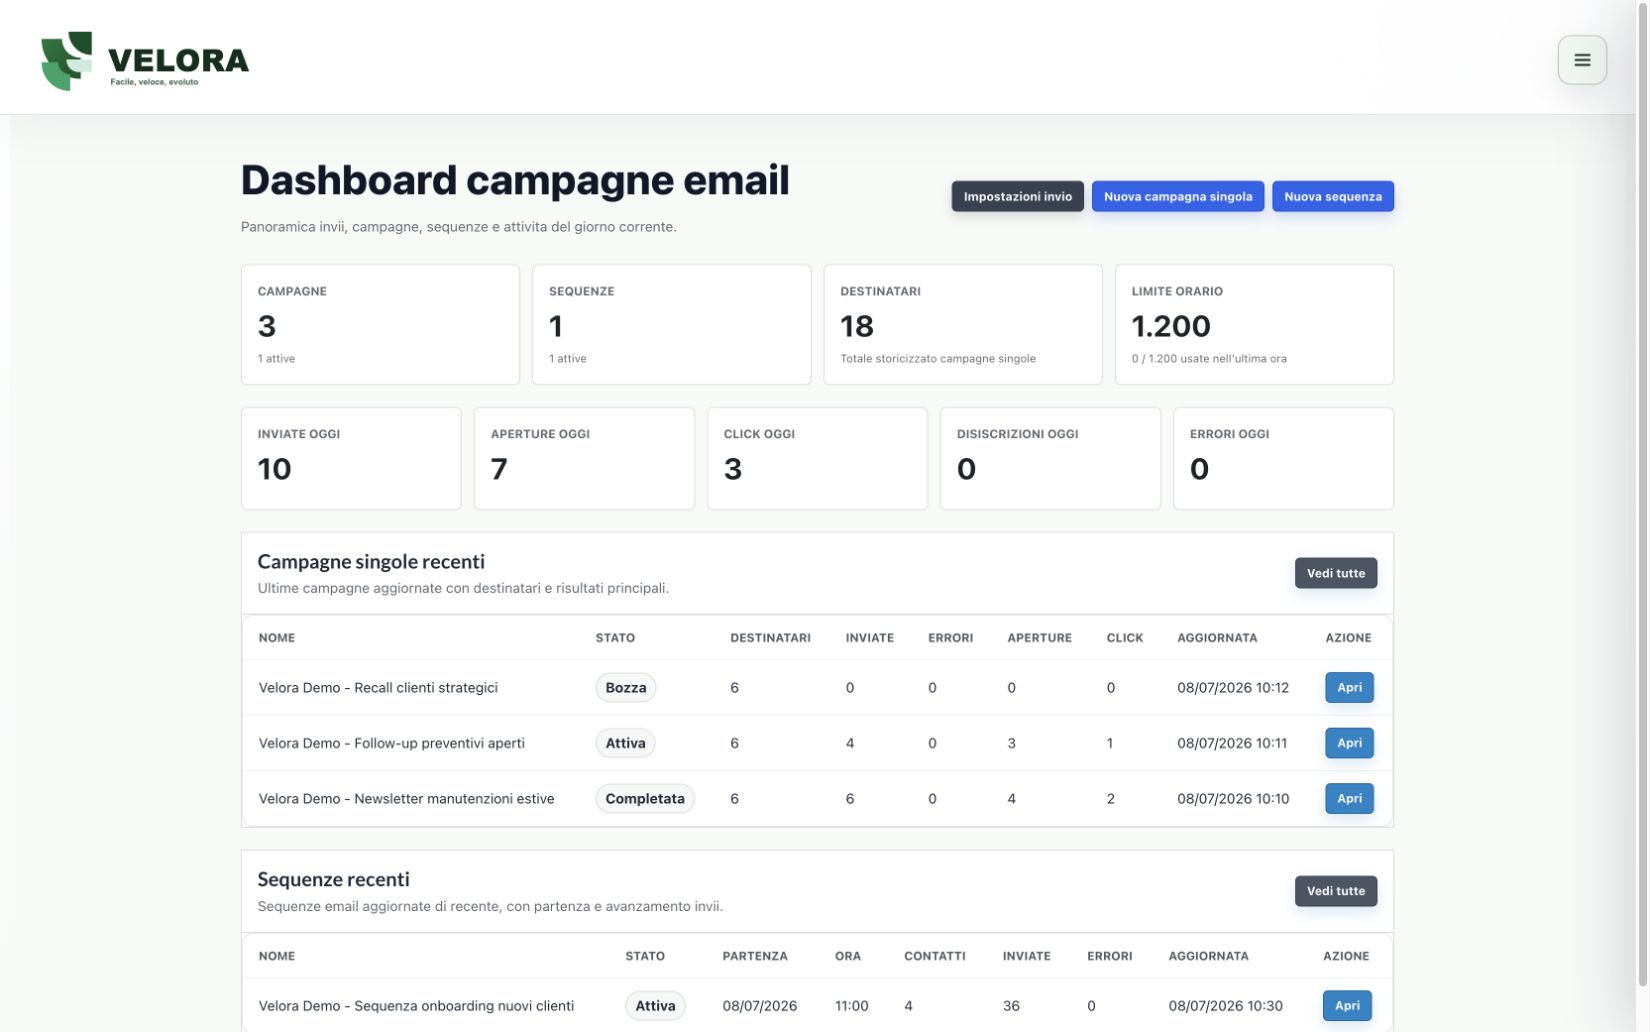Click the Campagne singole recenti heading
1650x1032 pixels.
[371, 561]
